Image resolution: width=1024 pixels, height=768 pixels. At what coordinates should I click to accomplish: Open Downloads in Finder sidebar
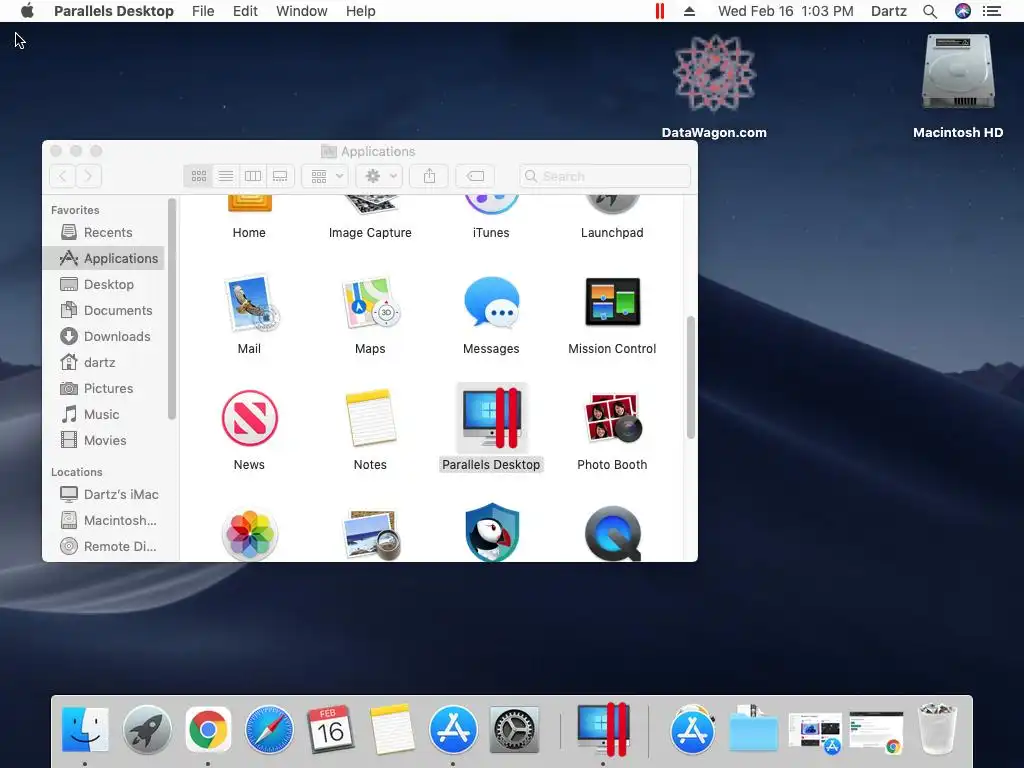(104, 336)
